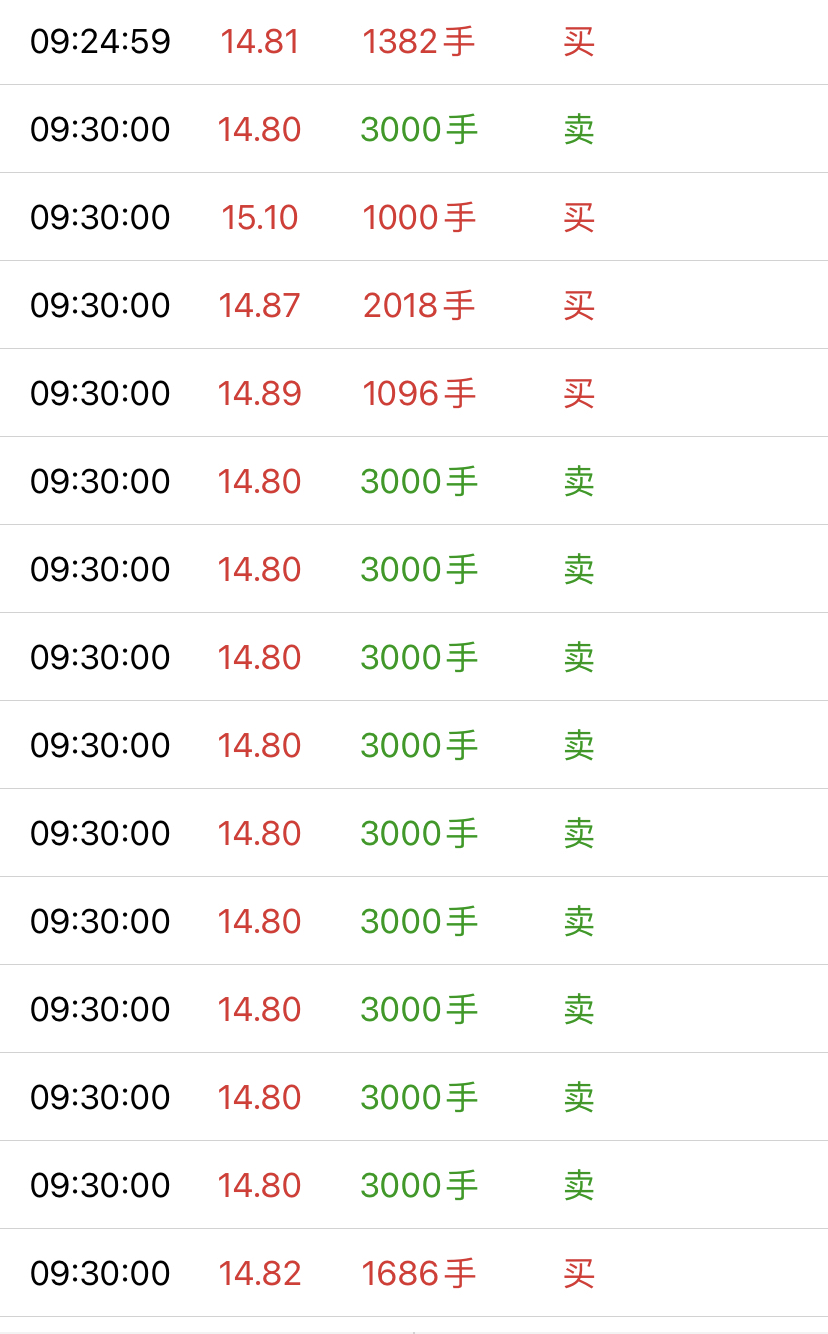Select the 14.82 price value
The image size is (828, 1334).
click(260, 1274)
